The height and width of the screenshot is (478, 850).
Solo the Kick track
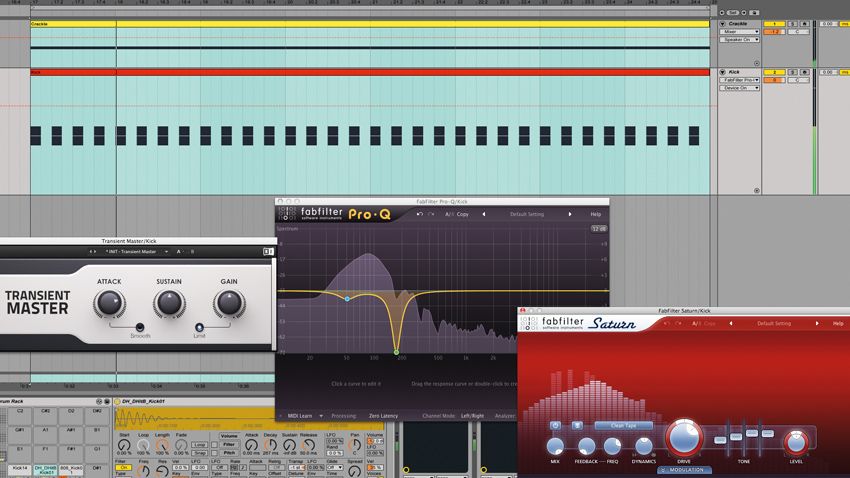(792, 72)
